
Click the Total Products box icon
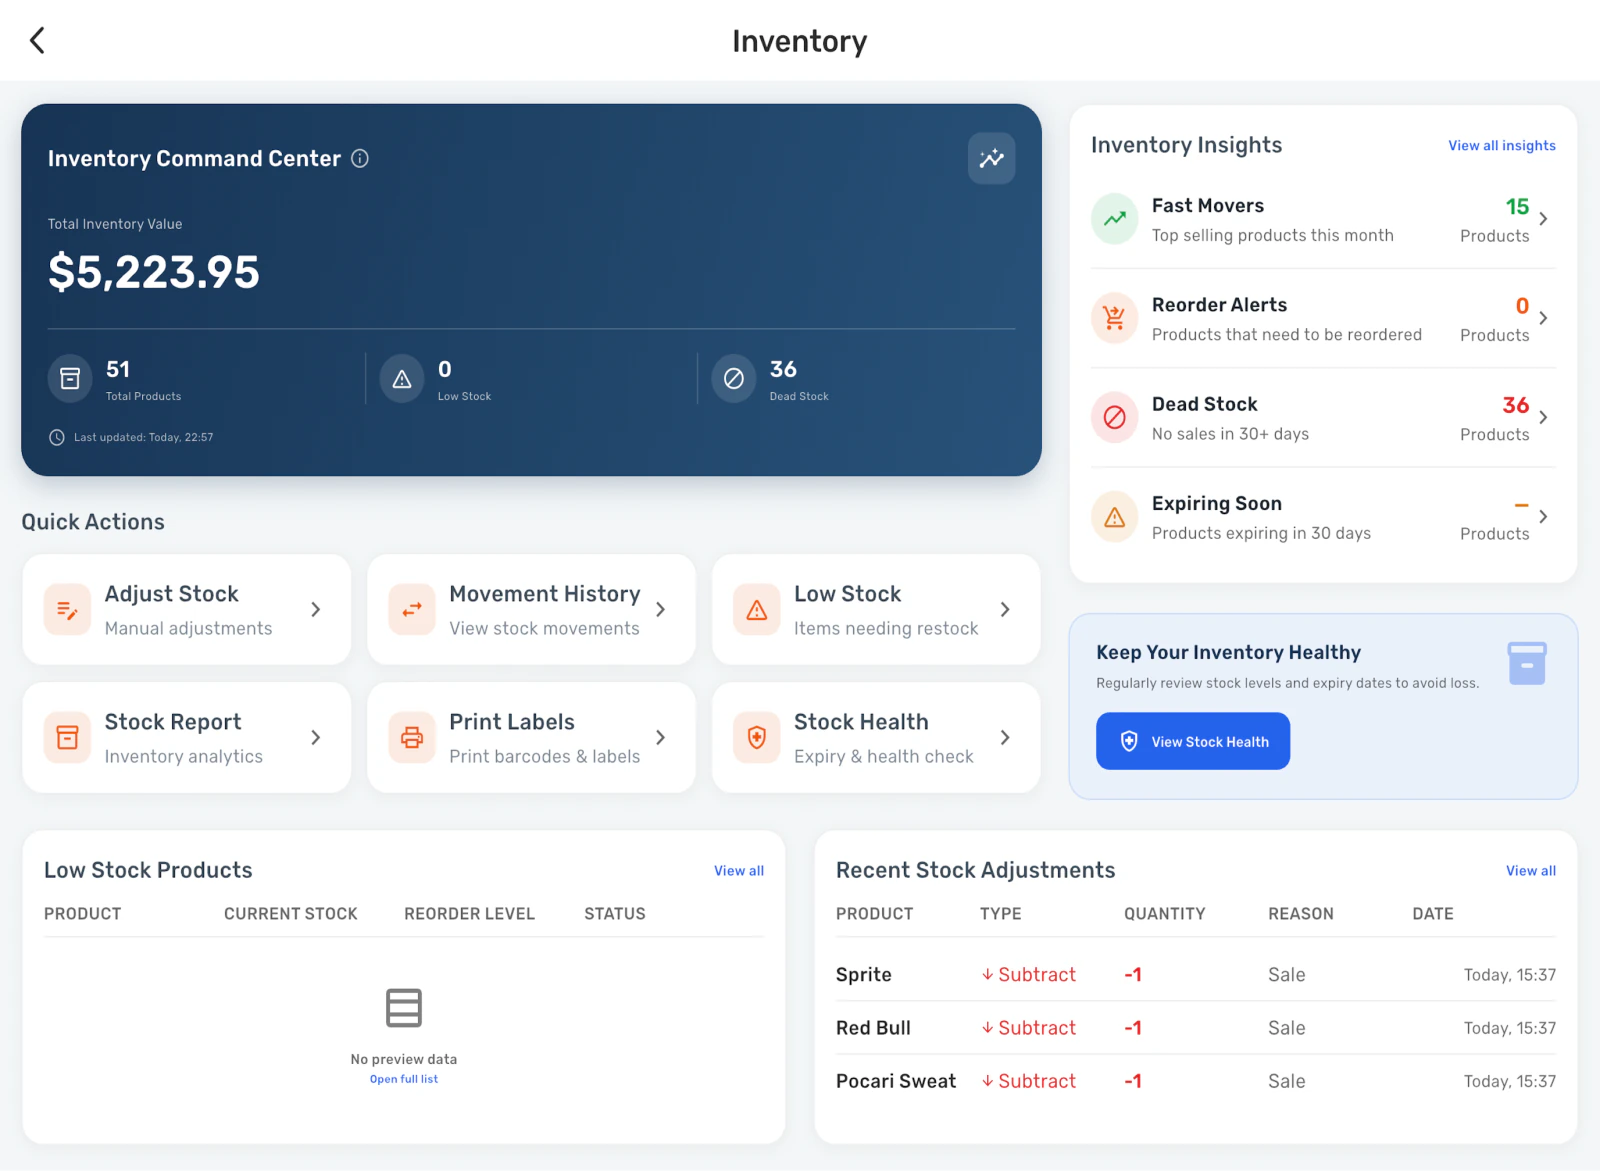point(70,379)
